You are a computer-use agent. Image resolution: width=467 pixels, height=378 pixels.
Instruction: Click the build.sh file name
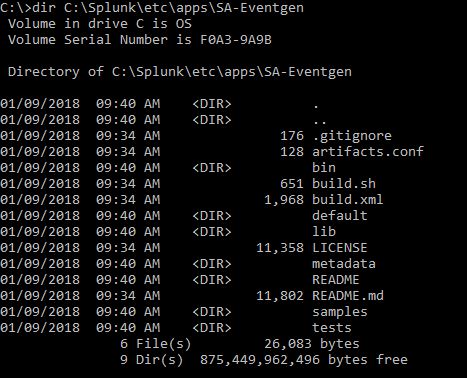coord(344,183)
